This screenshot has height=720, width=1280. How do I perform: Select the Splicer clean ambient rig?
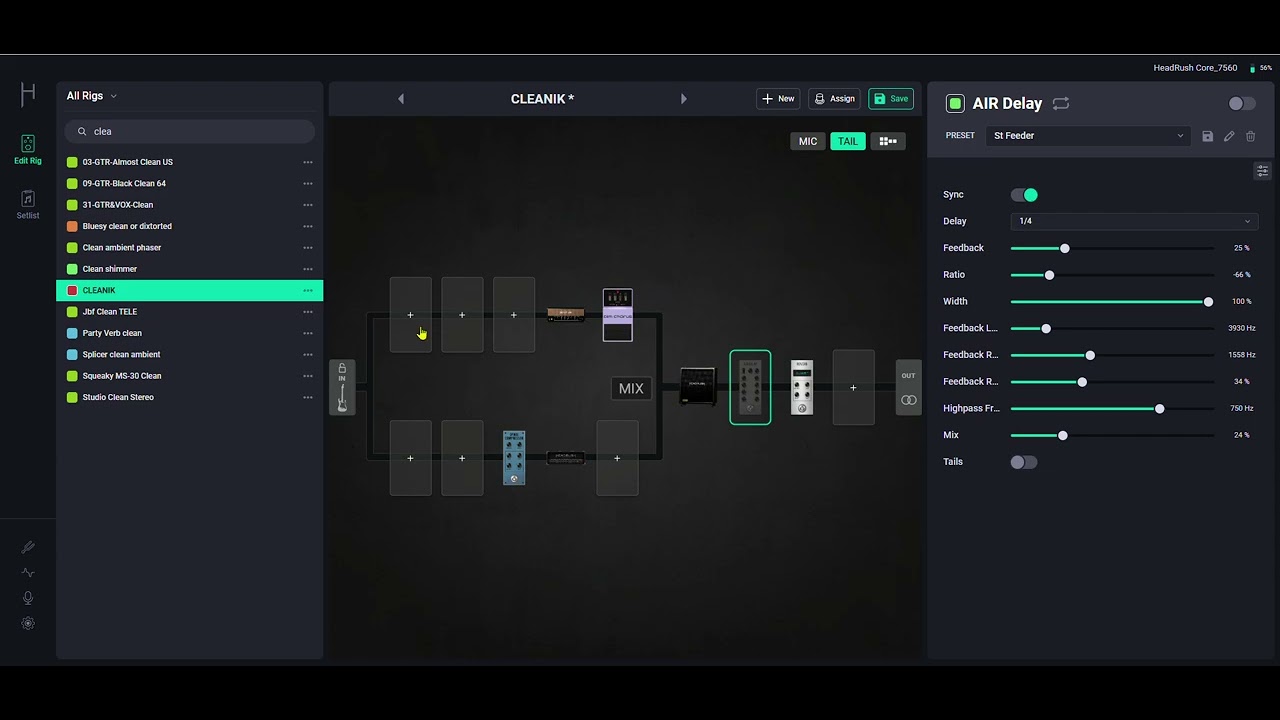coord(190,355)
